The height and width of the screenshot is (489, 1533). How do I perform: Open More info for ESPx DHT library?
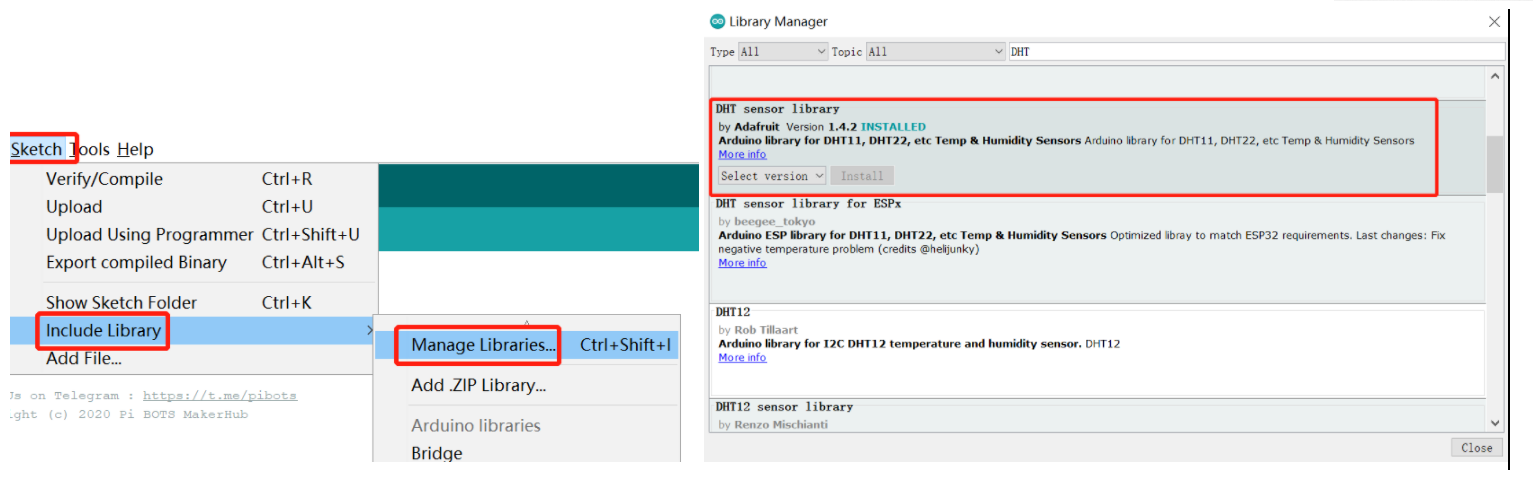[x=742, y=263]
